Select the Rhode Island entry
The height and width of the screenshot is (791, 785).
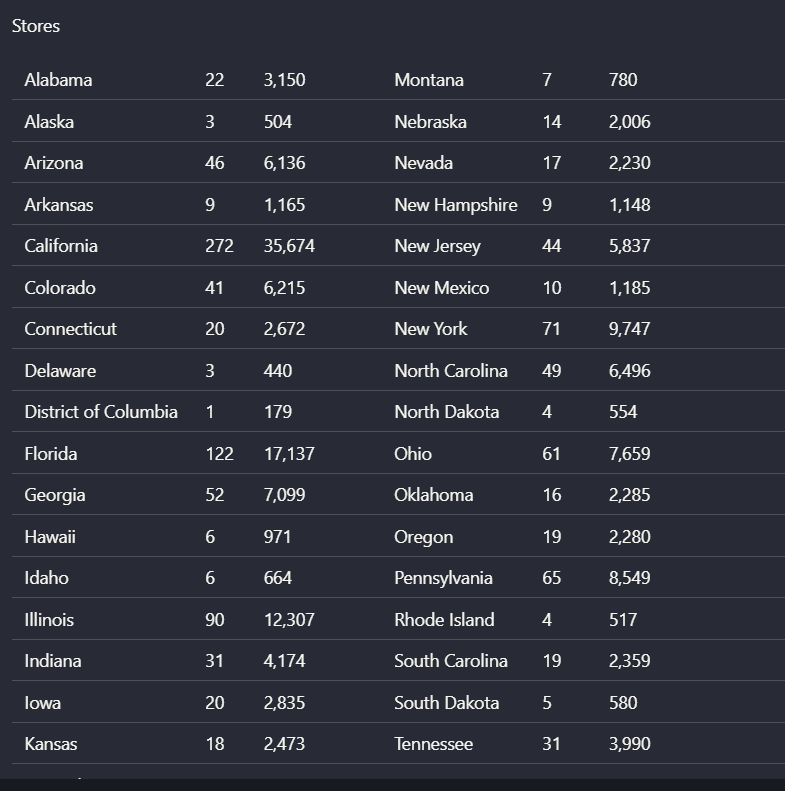click(444, 619)
